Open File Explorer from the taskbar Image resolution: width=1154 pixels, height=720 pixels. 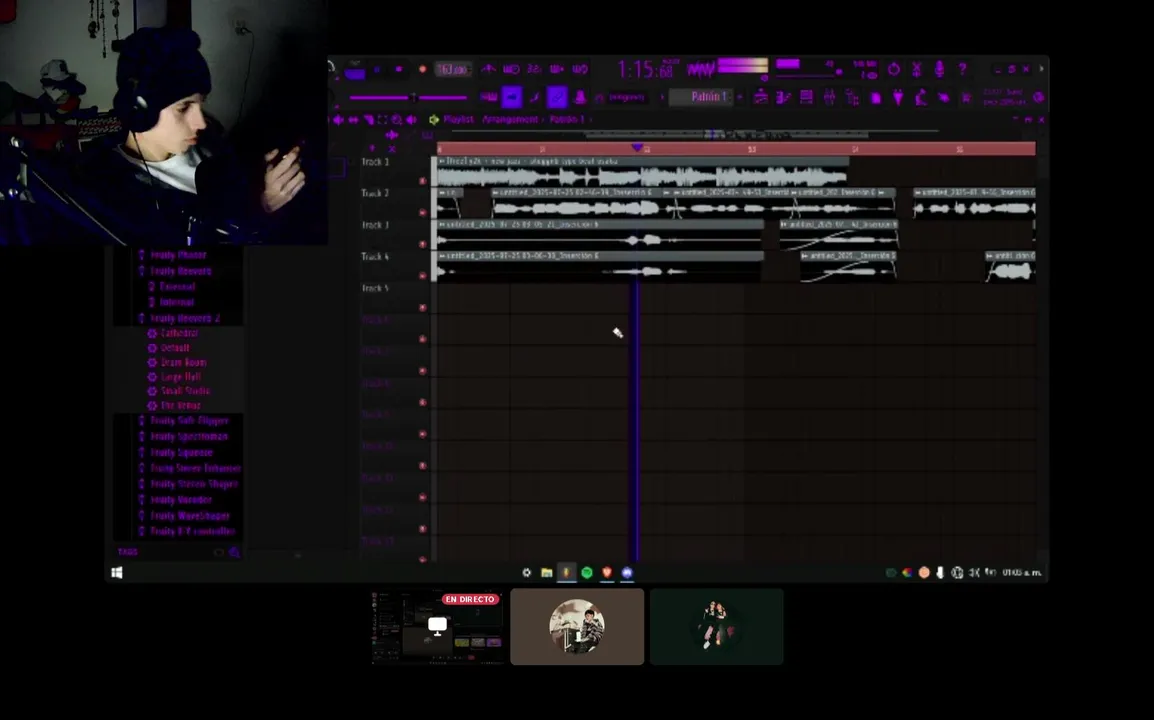pyautogui.click(x=546, y=572)
